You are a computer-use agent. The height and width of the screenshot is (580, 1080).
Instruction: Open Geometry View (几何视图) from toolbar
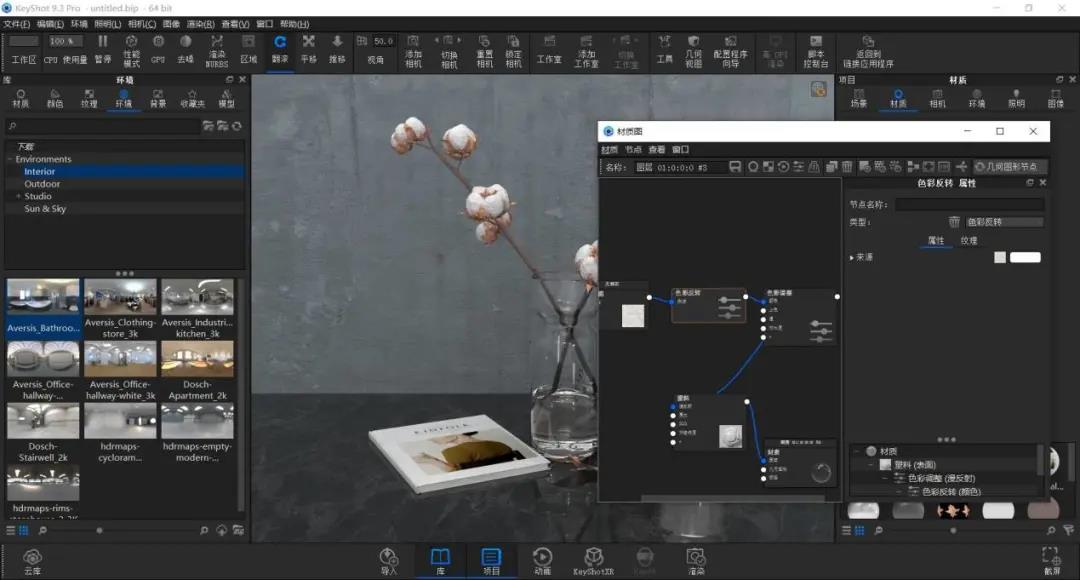(694, 51)
